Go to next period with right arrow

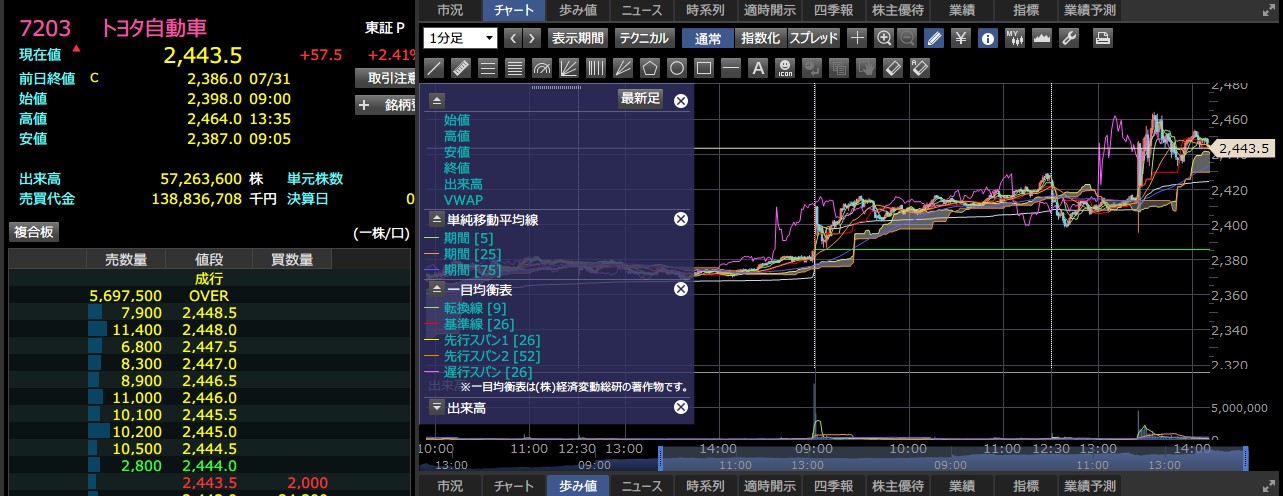tap(532, 39)
